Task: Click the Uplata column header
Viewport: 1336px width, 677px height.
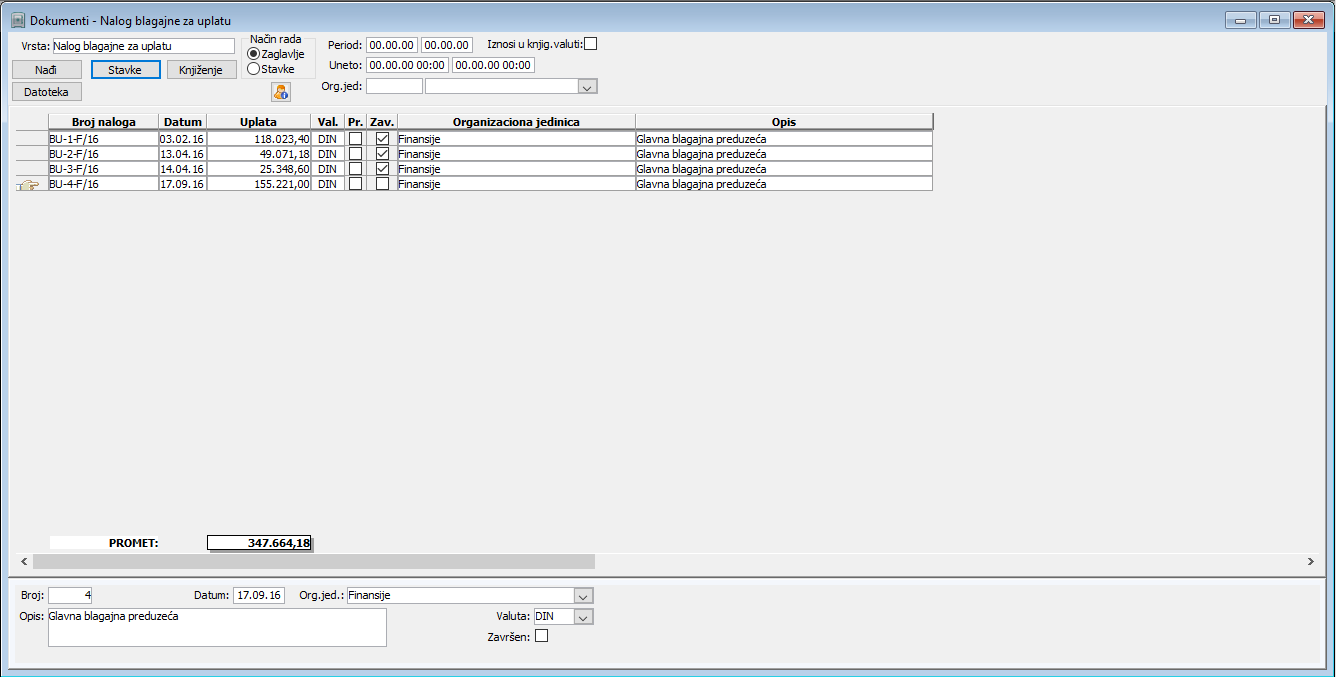Action: pyautogui.click(x=258, y=122)
